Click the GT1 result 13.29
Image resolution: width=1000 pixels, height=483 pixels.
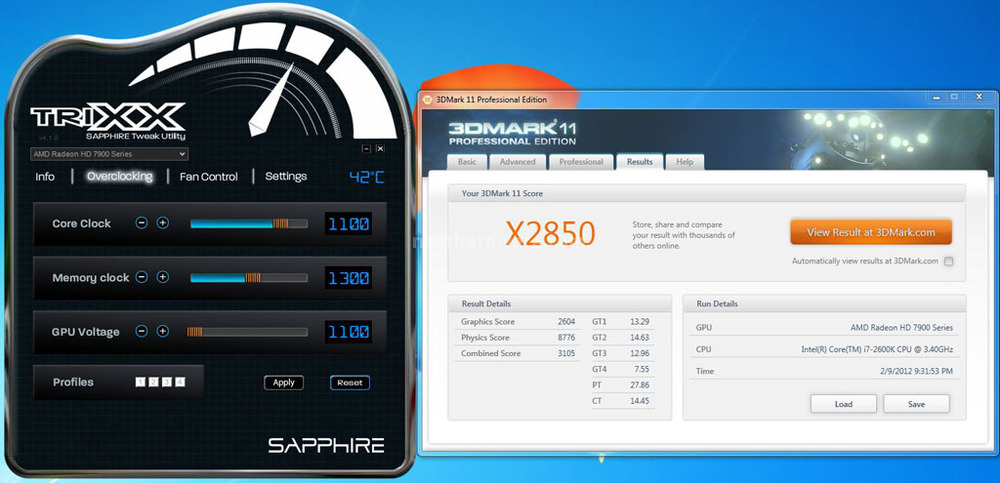coord(639,322)
